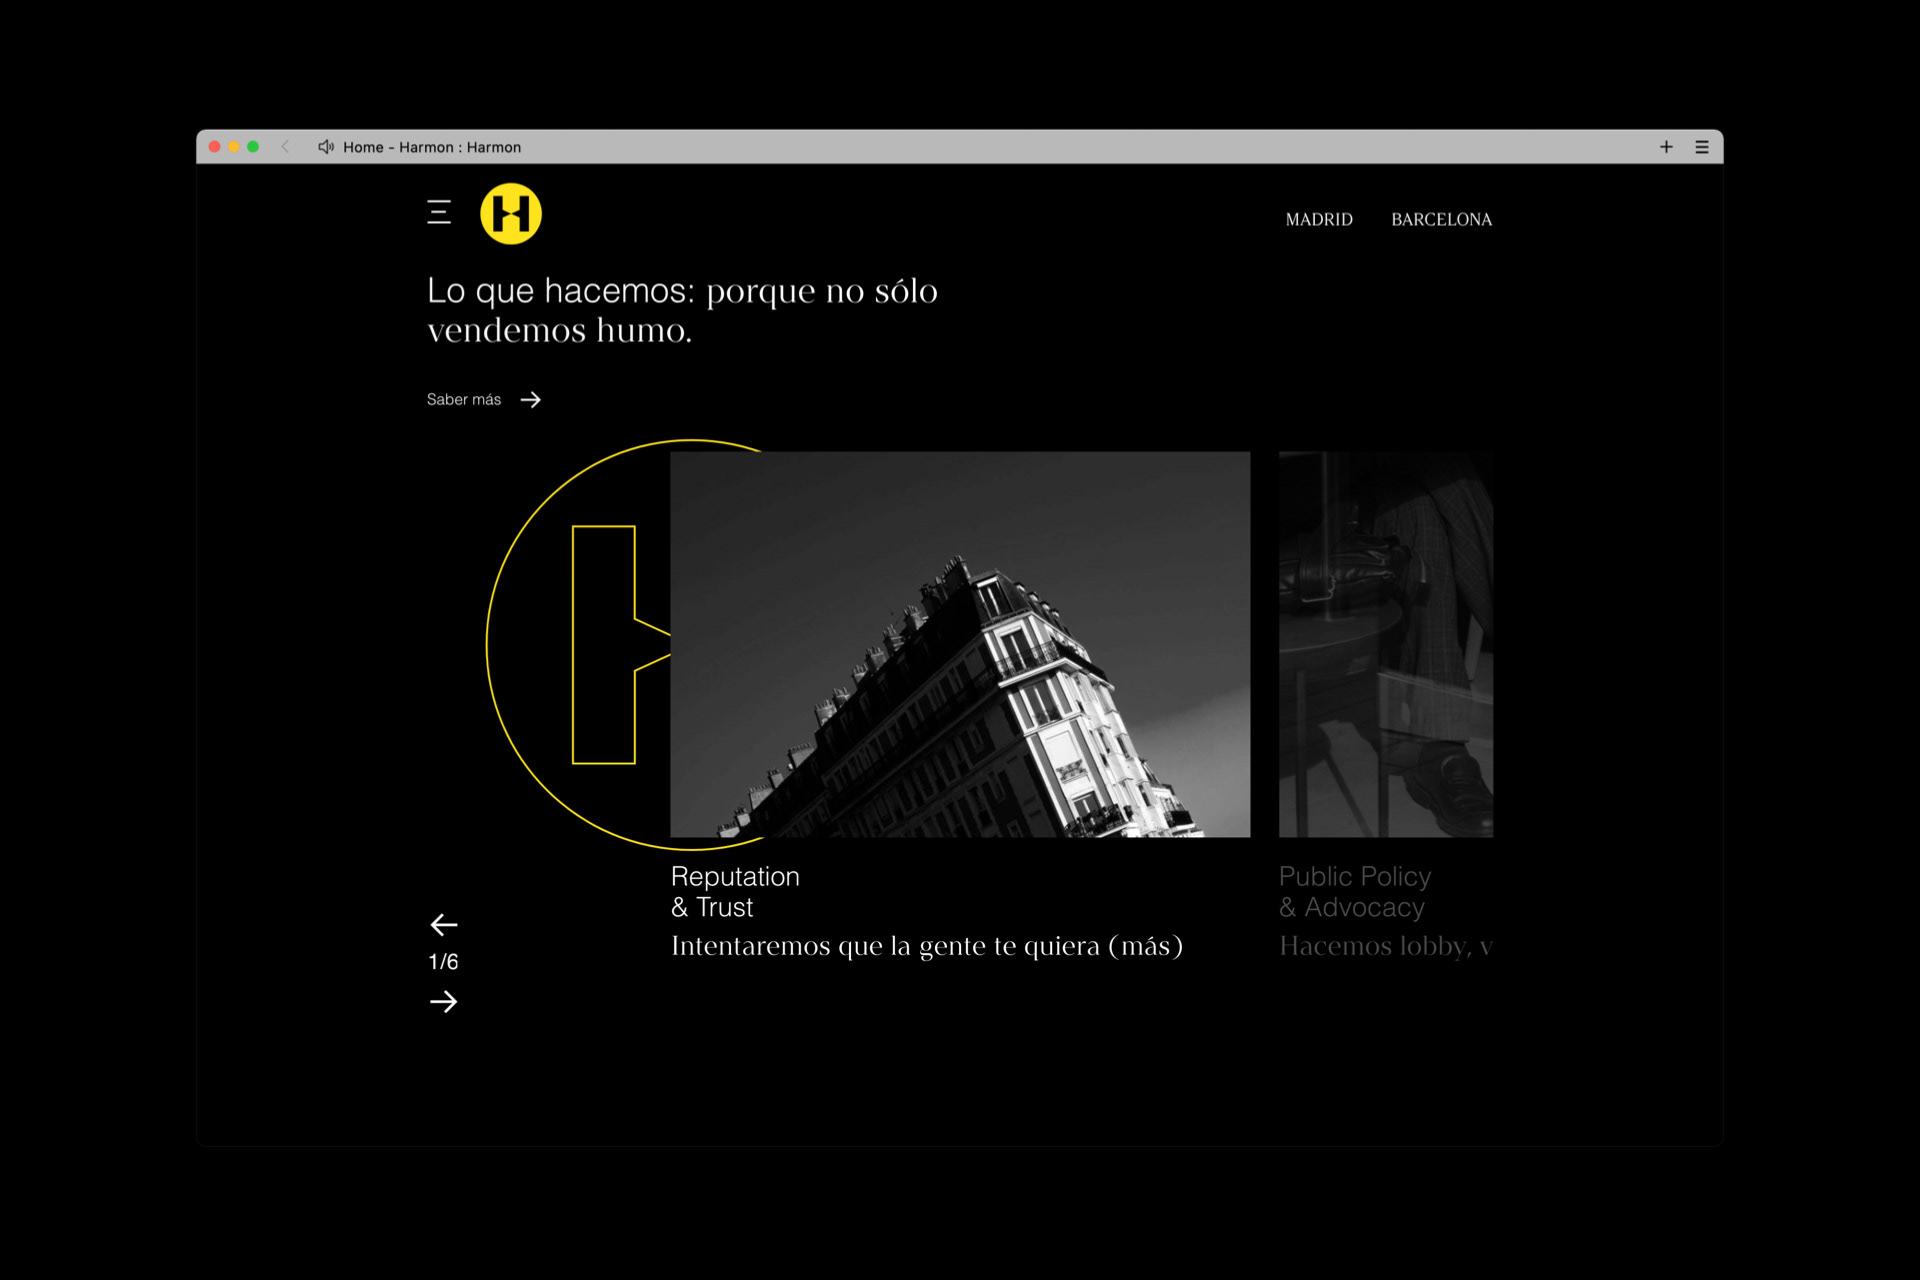1920x1280 pixels.
Task: Click the building photo slide
Action: coord(960,644)
